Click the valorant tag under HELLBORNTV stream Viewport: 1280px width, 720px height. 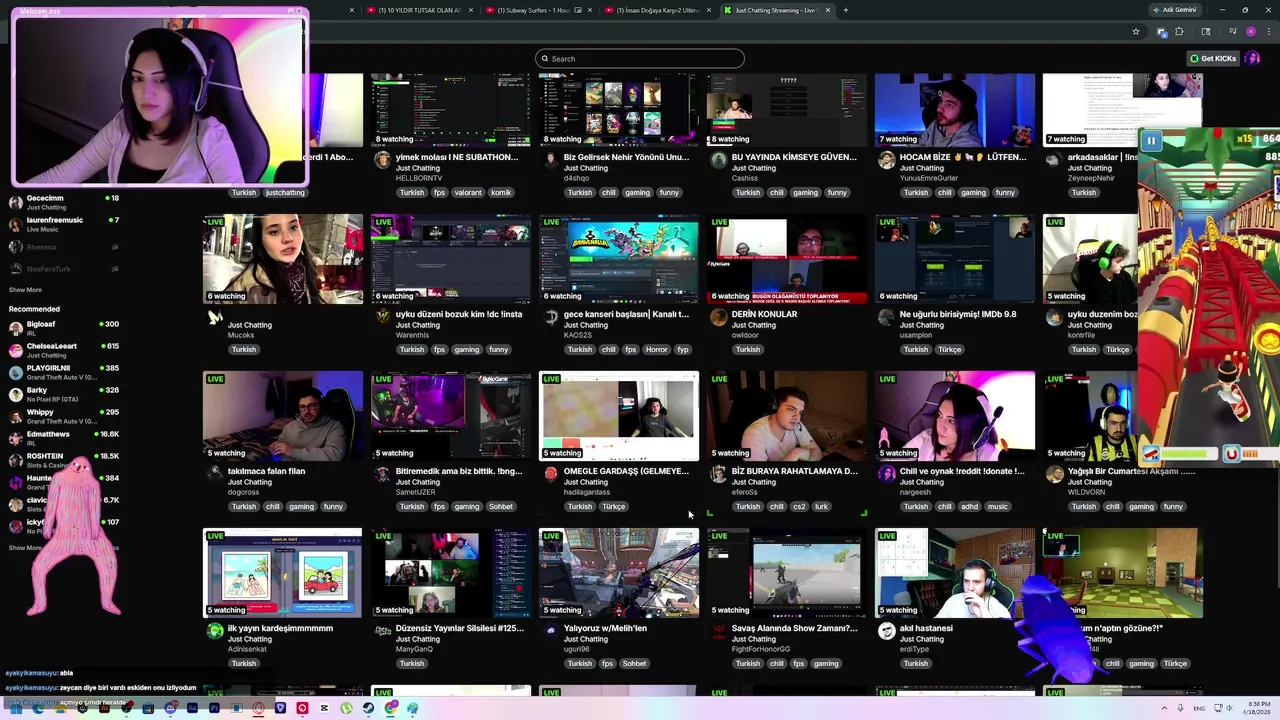point(467,192)
